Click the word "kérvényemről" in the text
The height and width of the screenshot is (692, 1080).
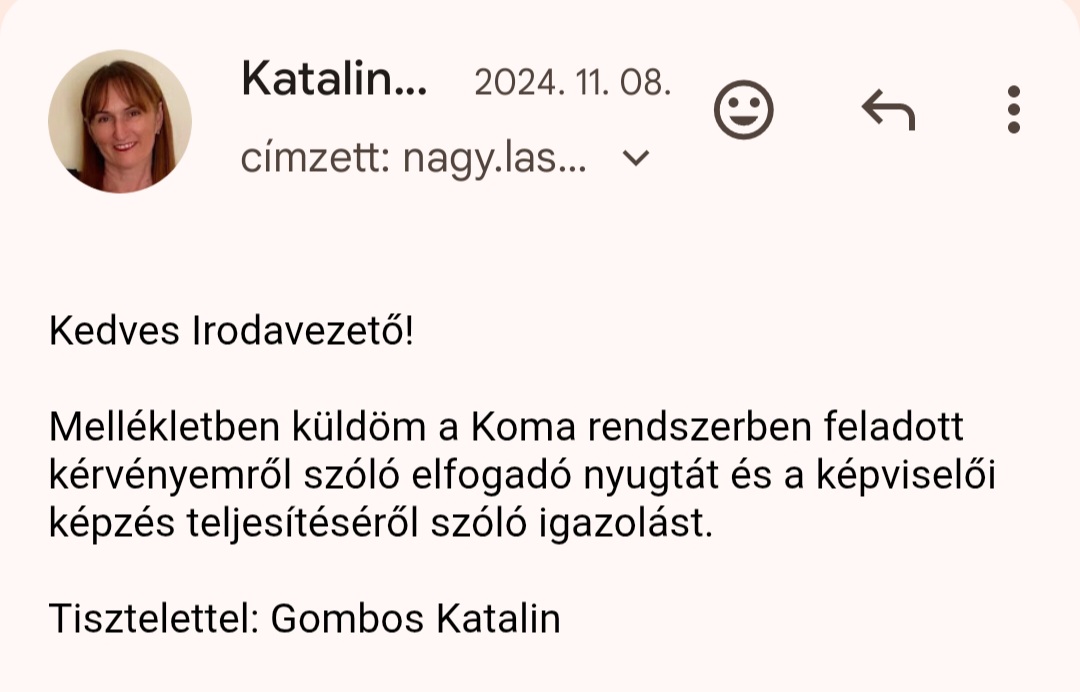(x=170, y=476)
